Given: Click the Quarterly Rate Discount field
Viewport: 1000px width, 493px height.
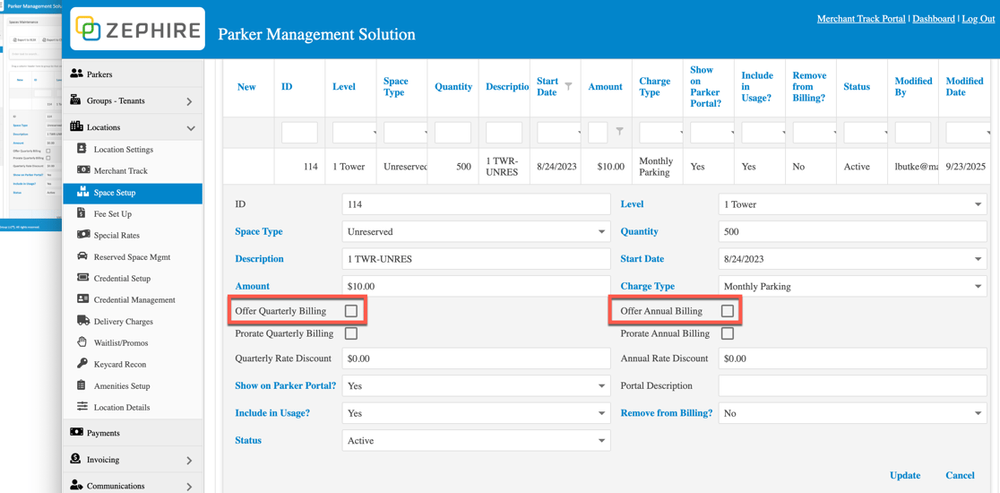Looking at the screenshot, I should coord(476,358).
